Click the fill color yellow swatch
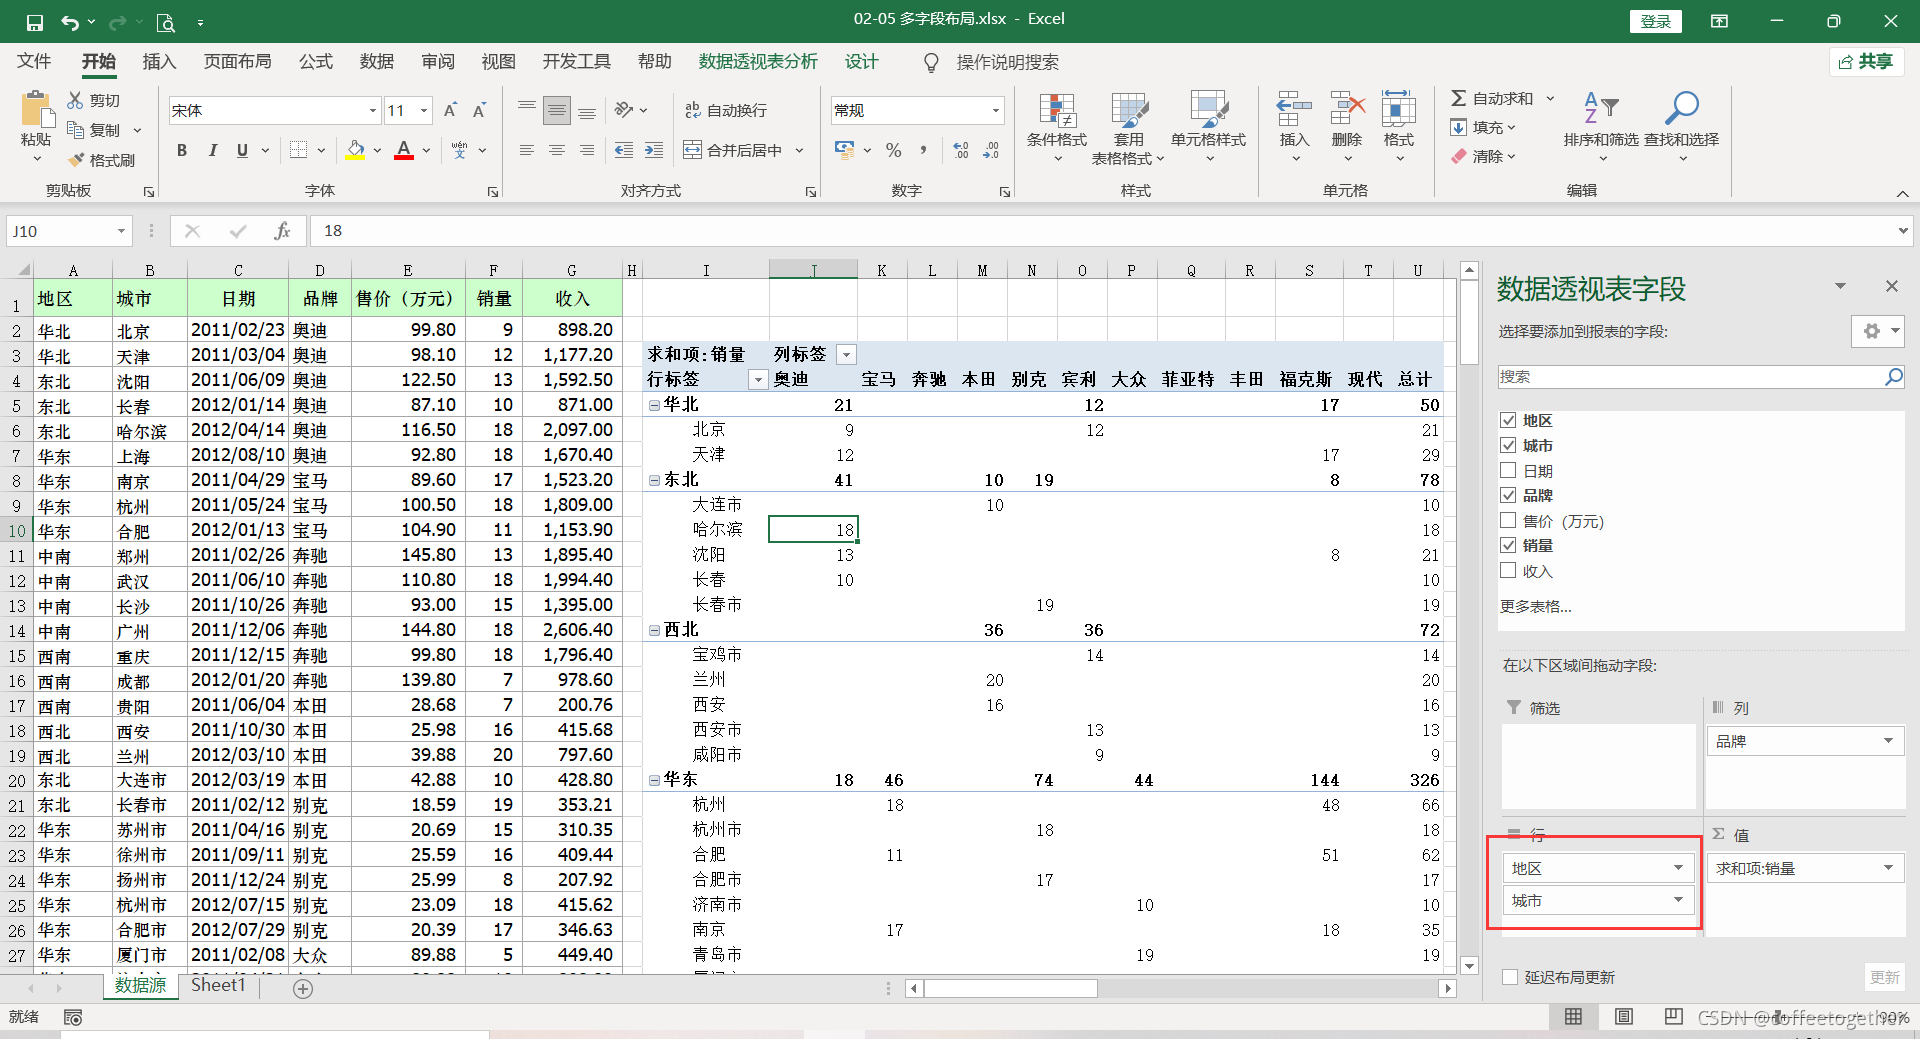The image size is (1920, 1039). (x=356, y=150)
